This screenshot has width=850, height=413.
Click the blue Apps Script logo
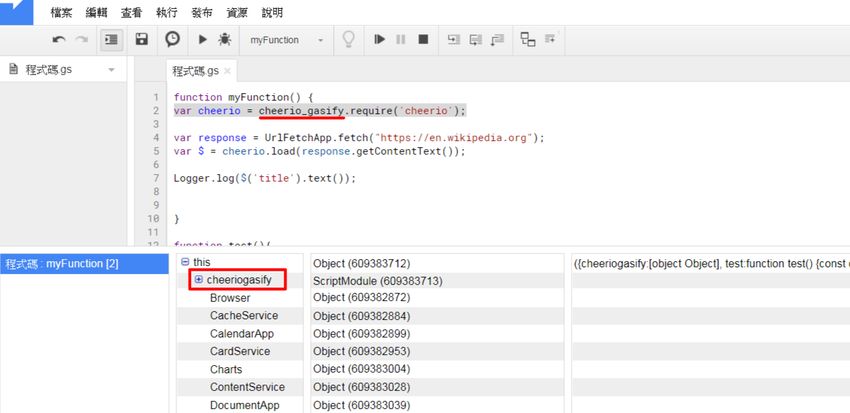(x=16, y=12)
